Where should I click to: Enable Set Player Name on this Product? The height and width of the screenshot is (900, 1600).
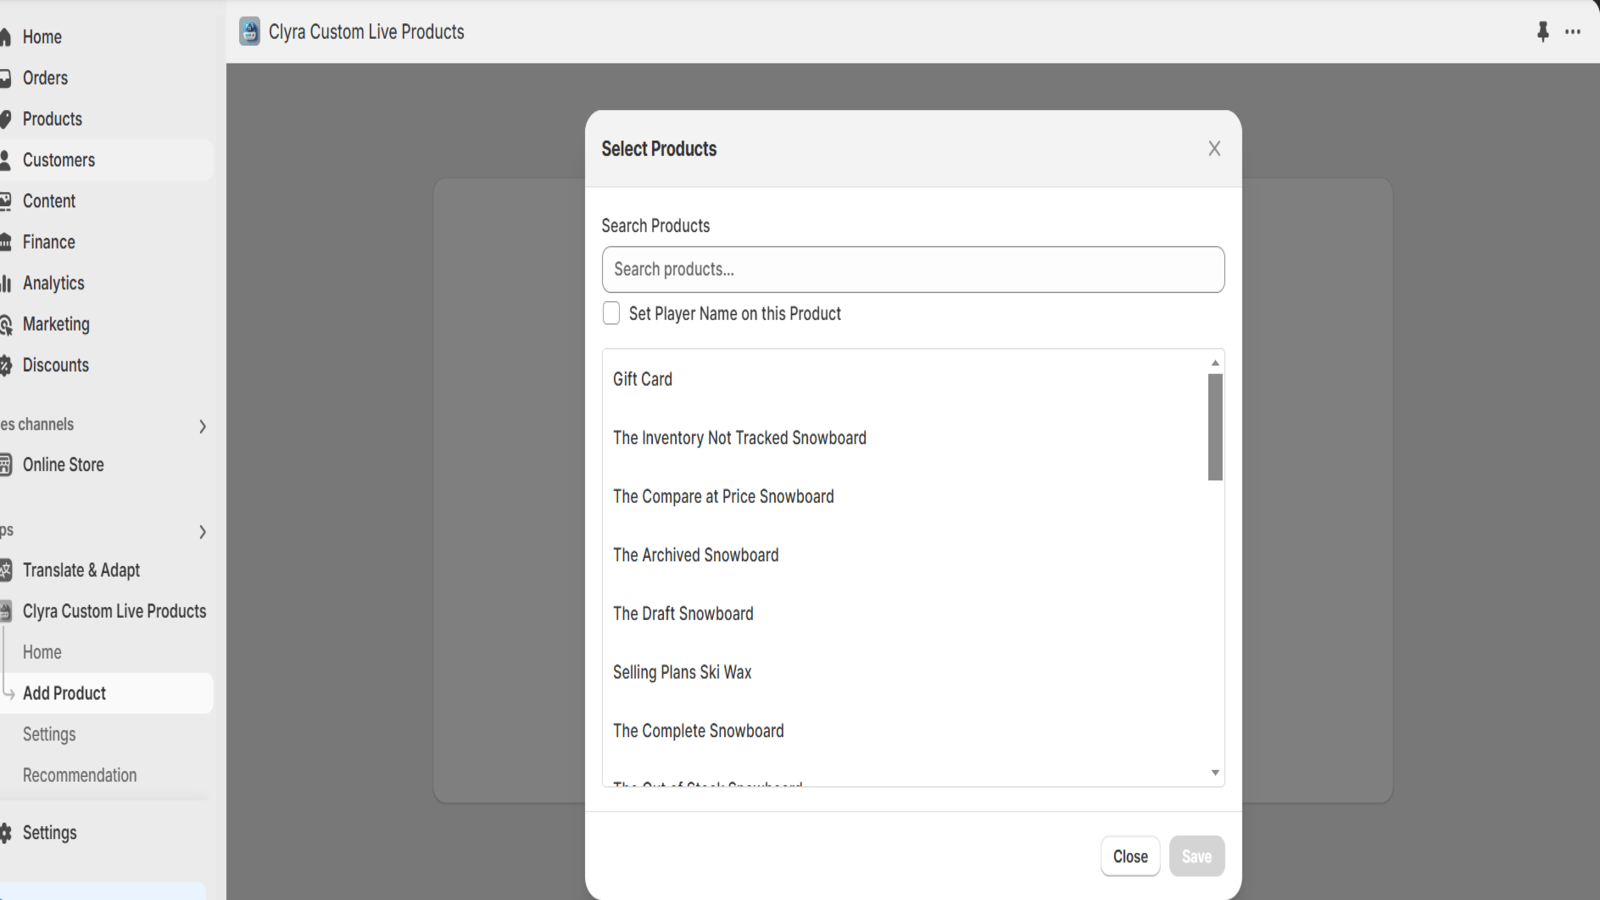tap(611, 313)
